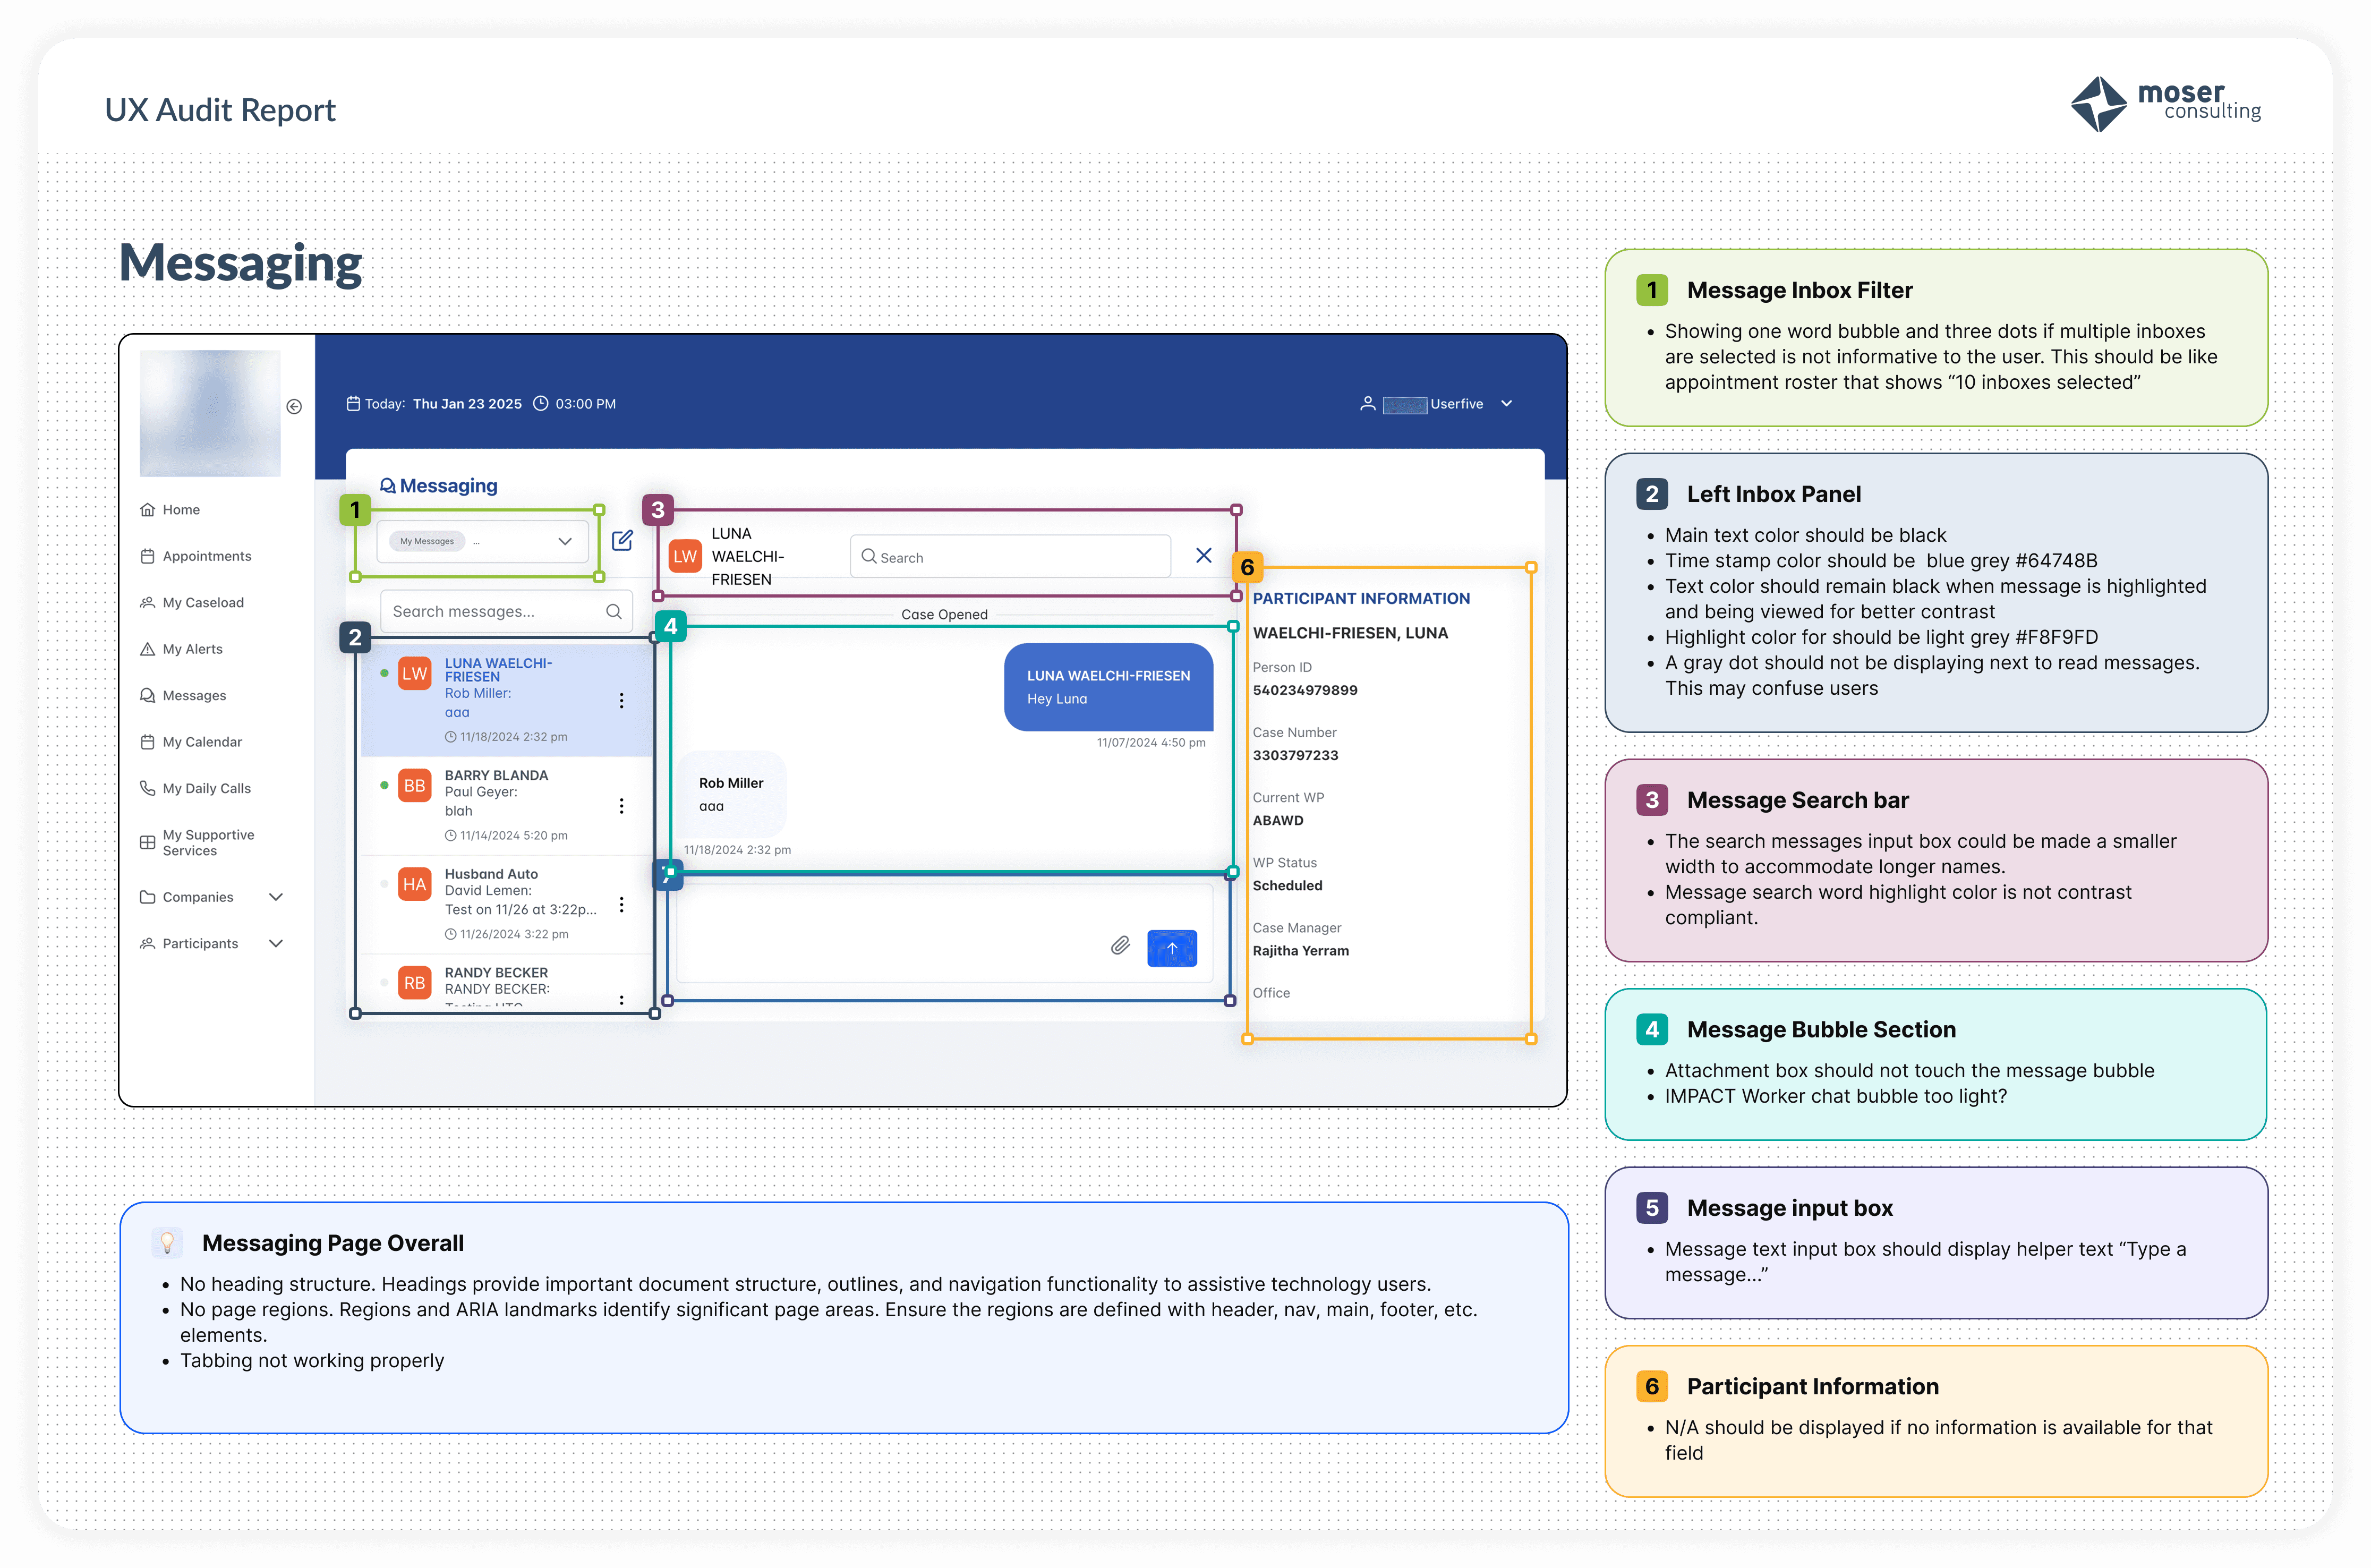Click magnifier icon in Search messages box

[x=613, y=612]
